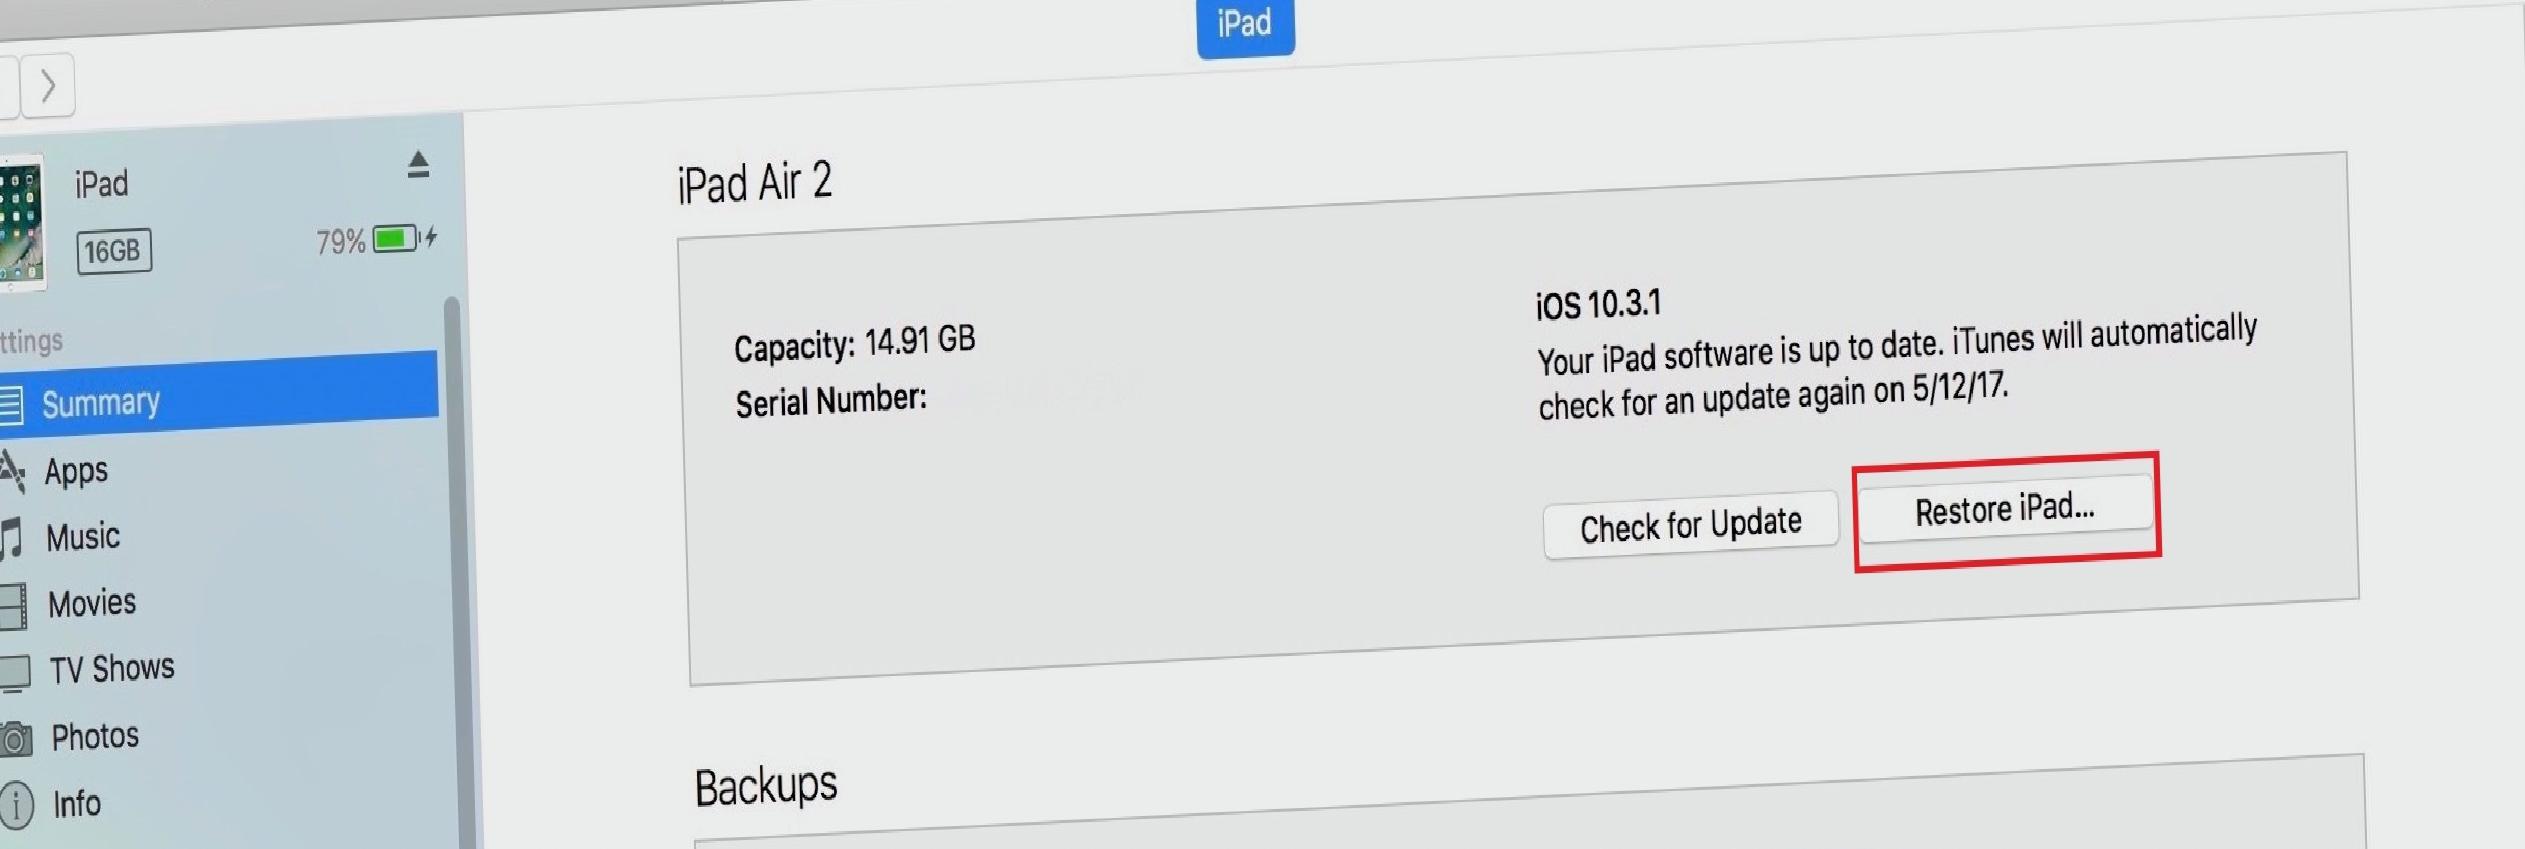Click the Apps store icon
The image size is (2525, 849).
click(x=12, y=472)
